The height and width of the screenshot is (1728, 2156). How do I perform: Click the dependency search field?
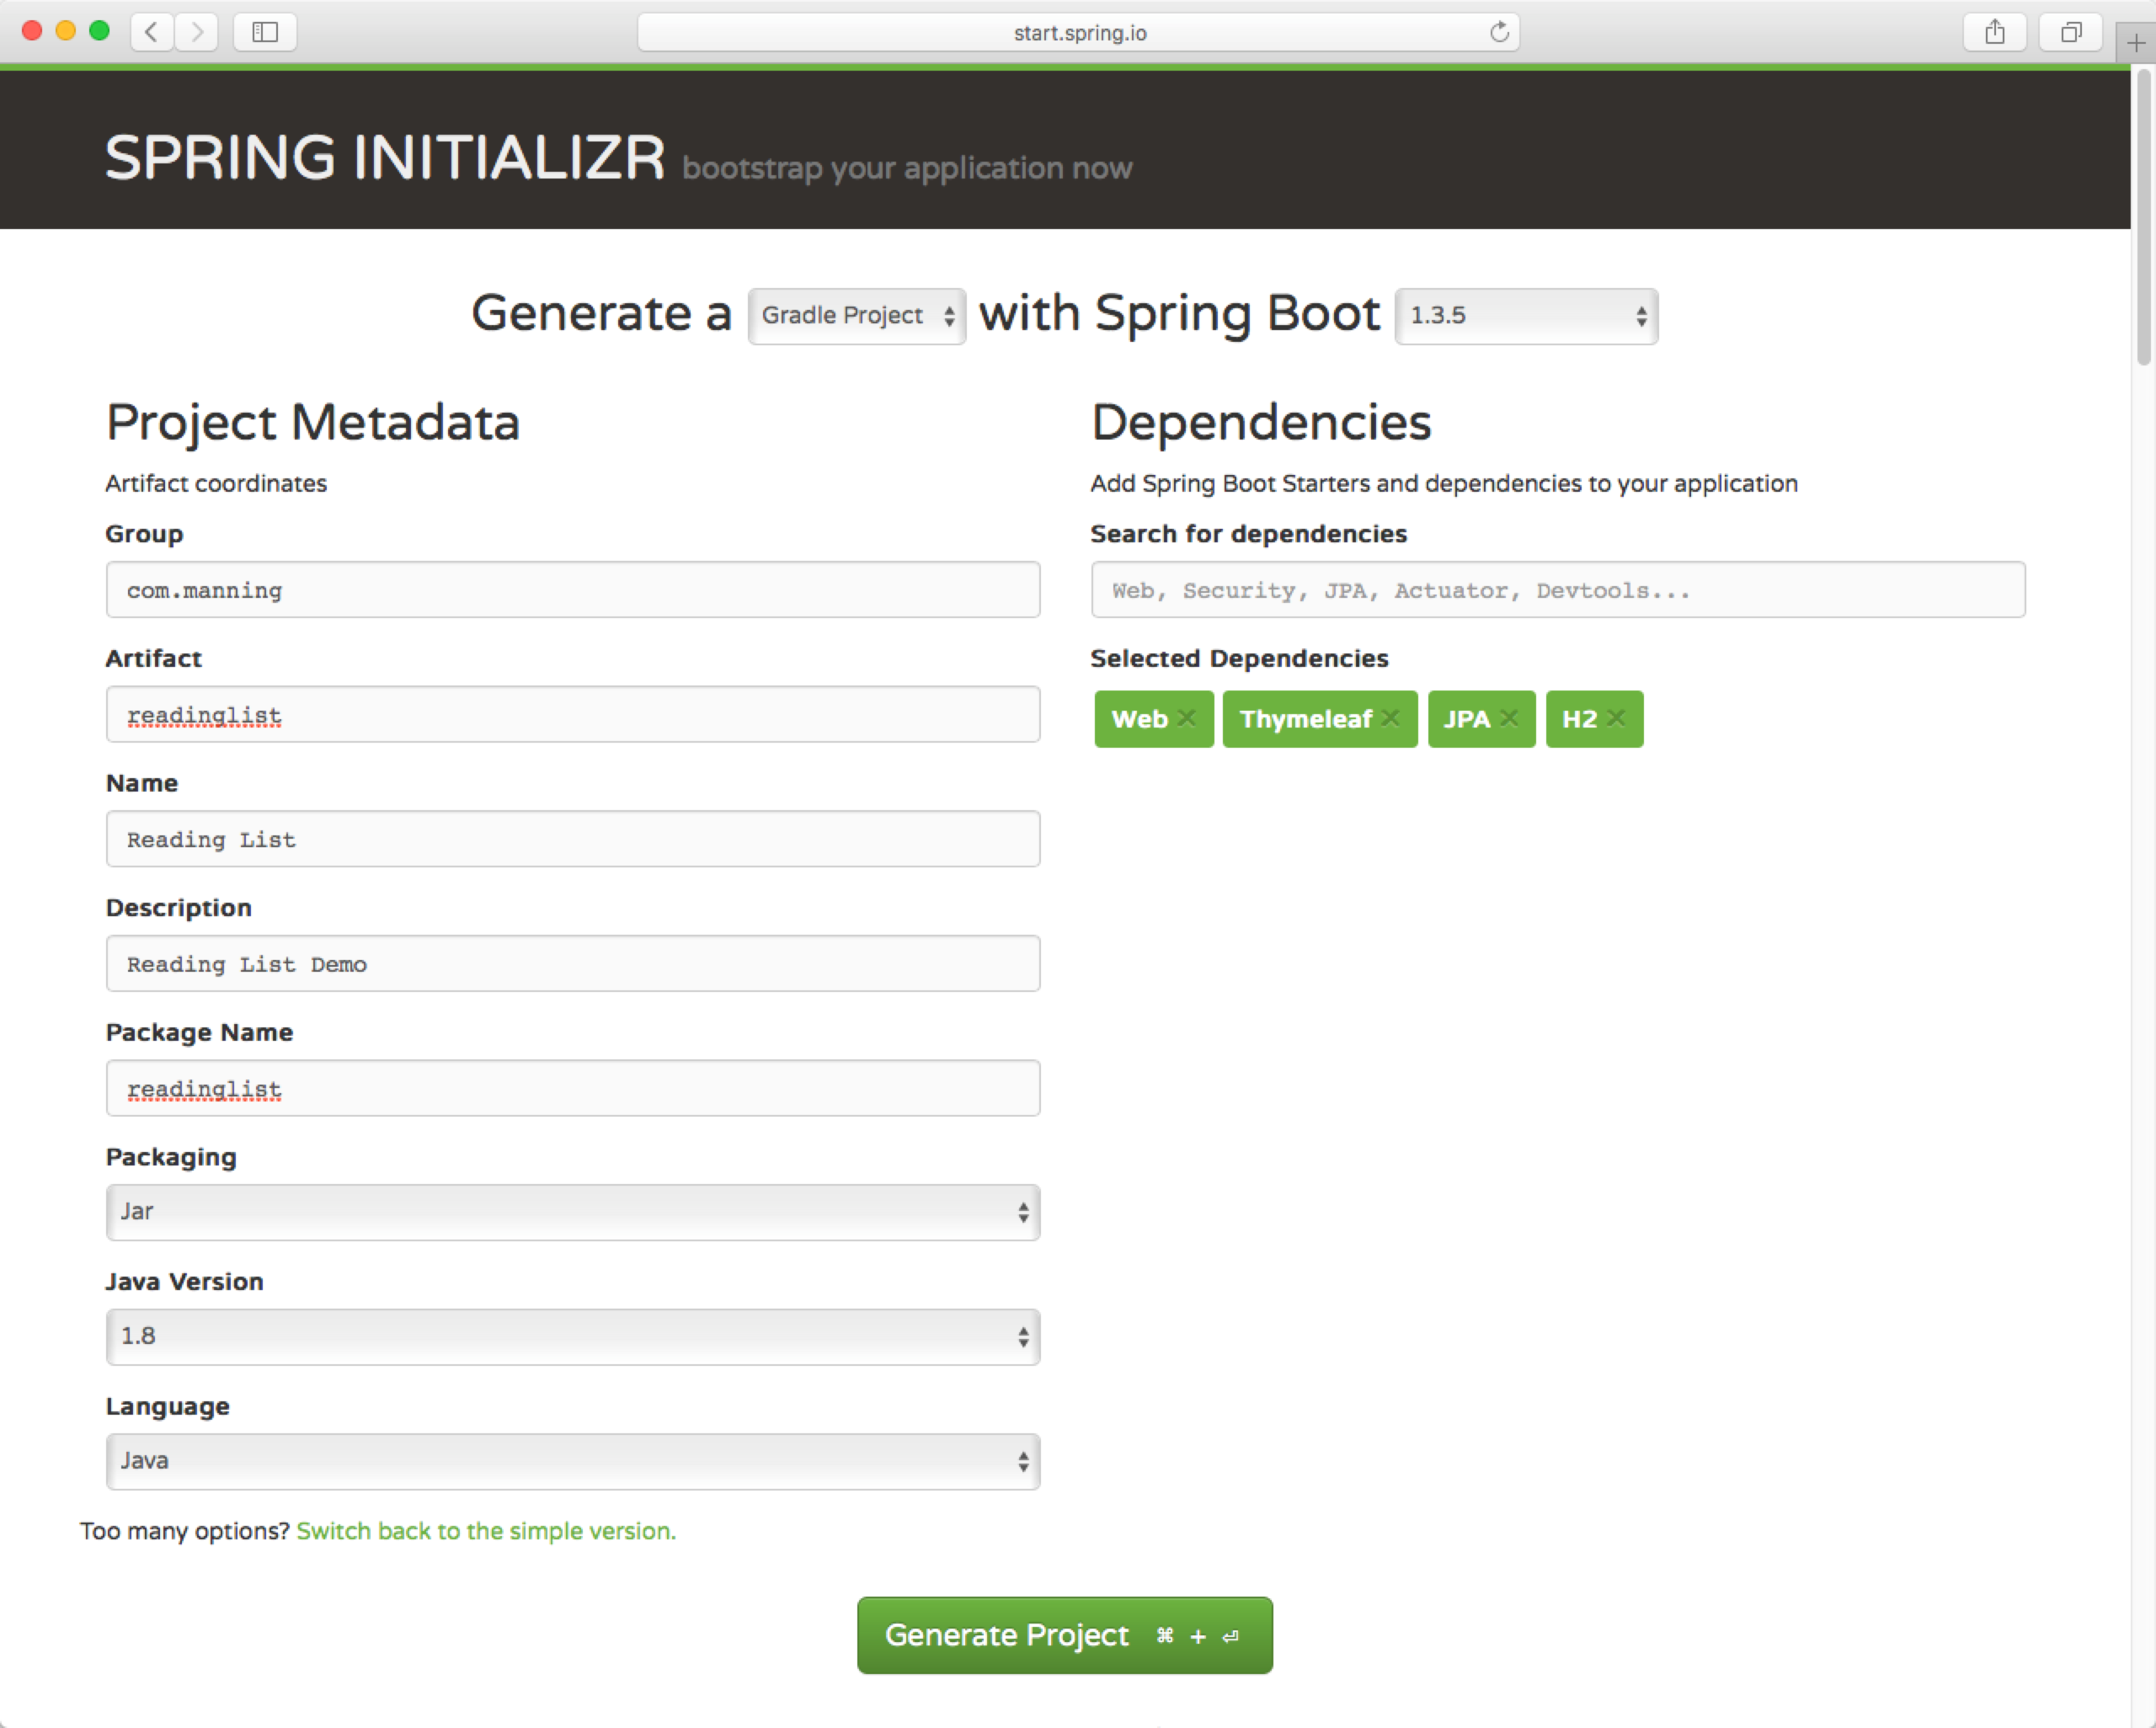(1556, 590)
